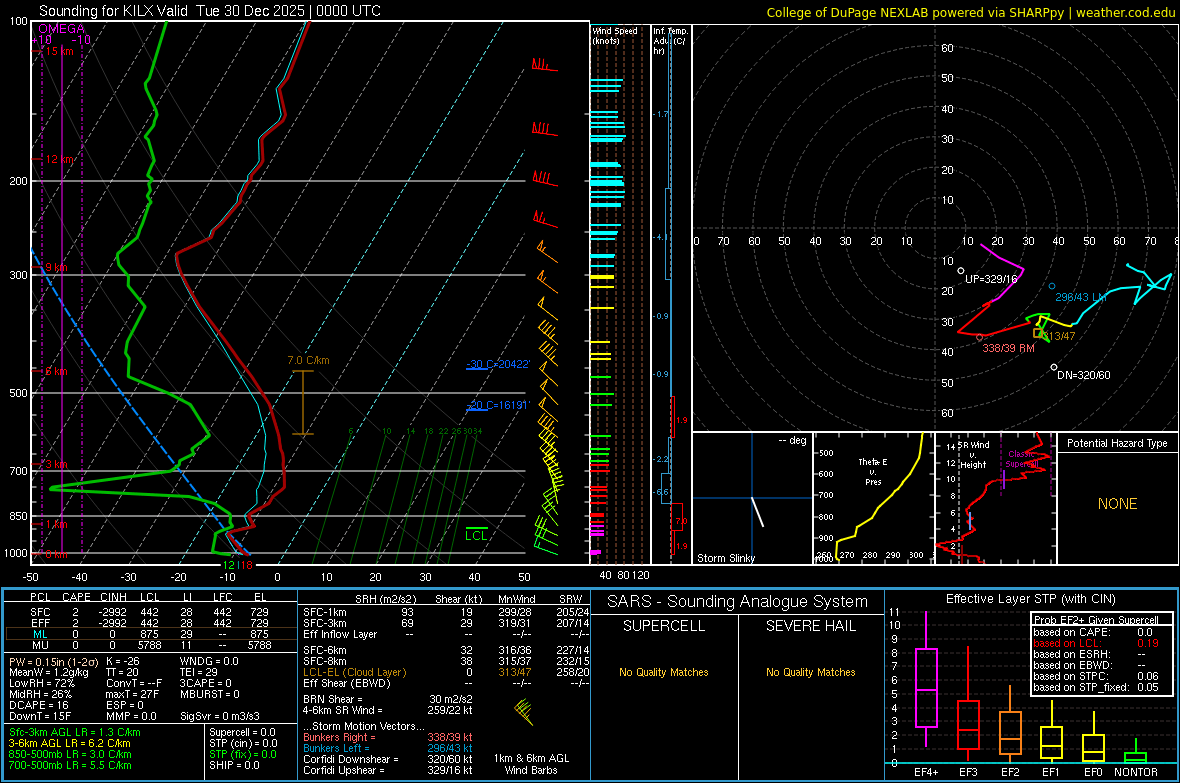The image size is (1180, 783).
Task: Click the EF4+ box plot label
Action: [x=926, y=772]
